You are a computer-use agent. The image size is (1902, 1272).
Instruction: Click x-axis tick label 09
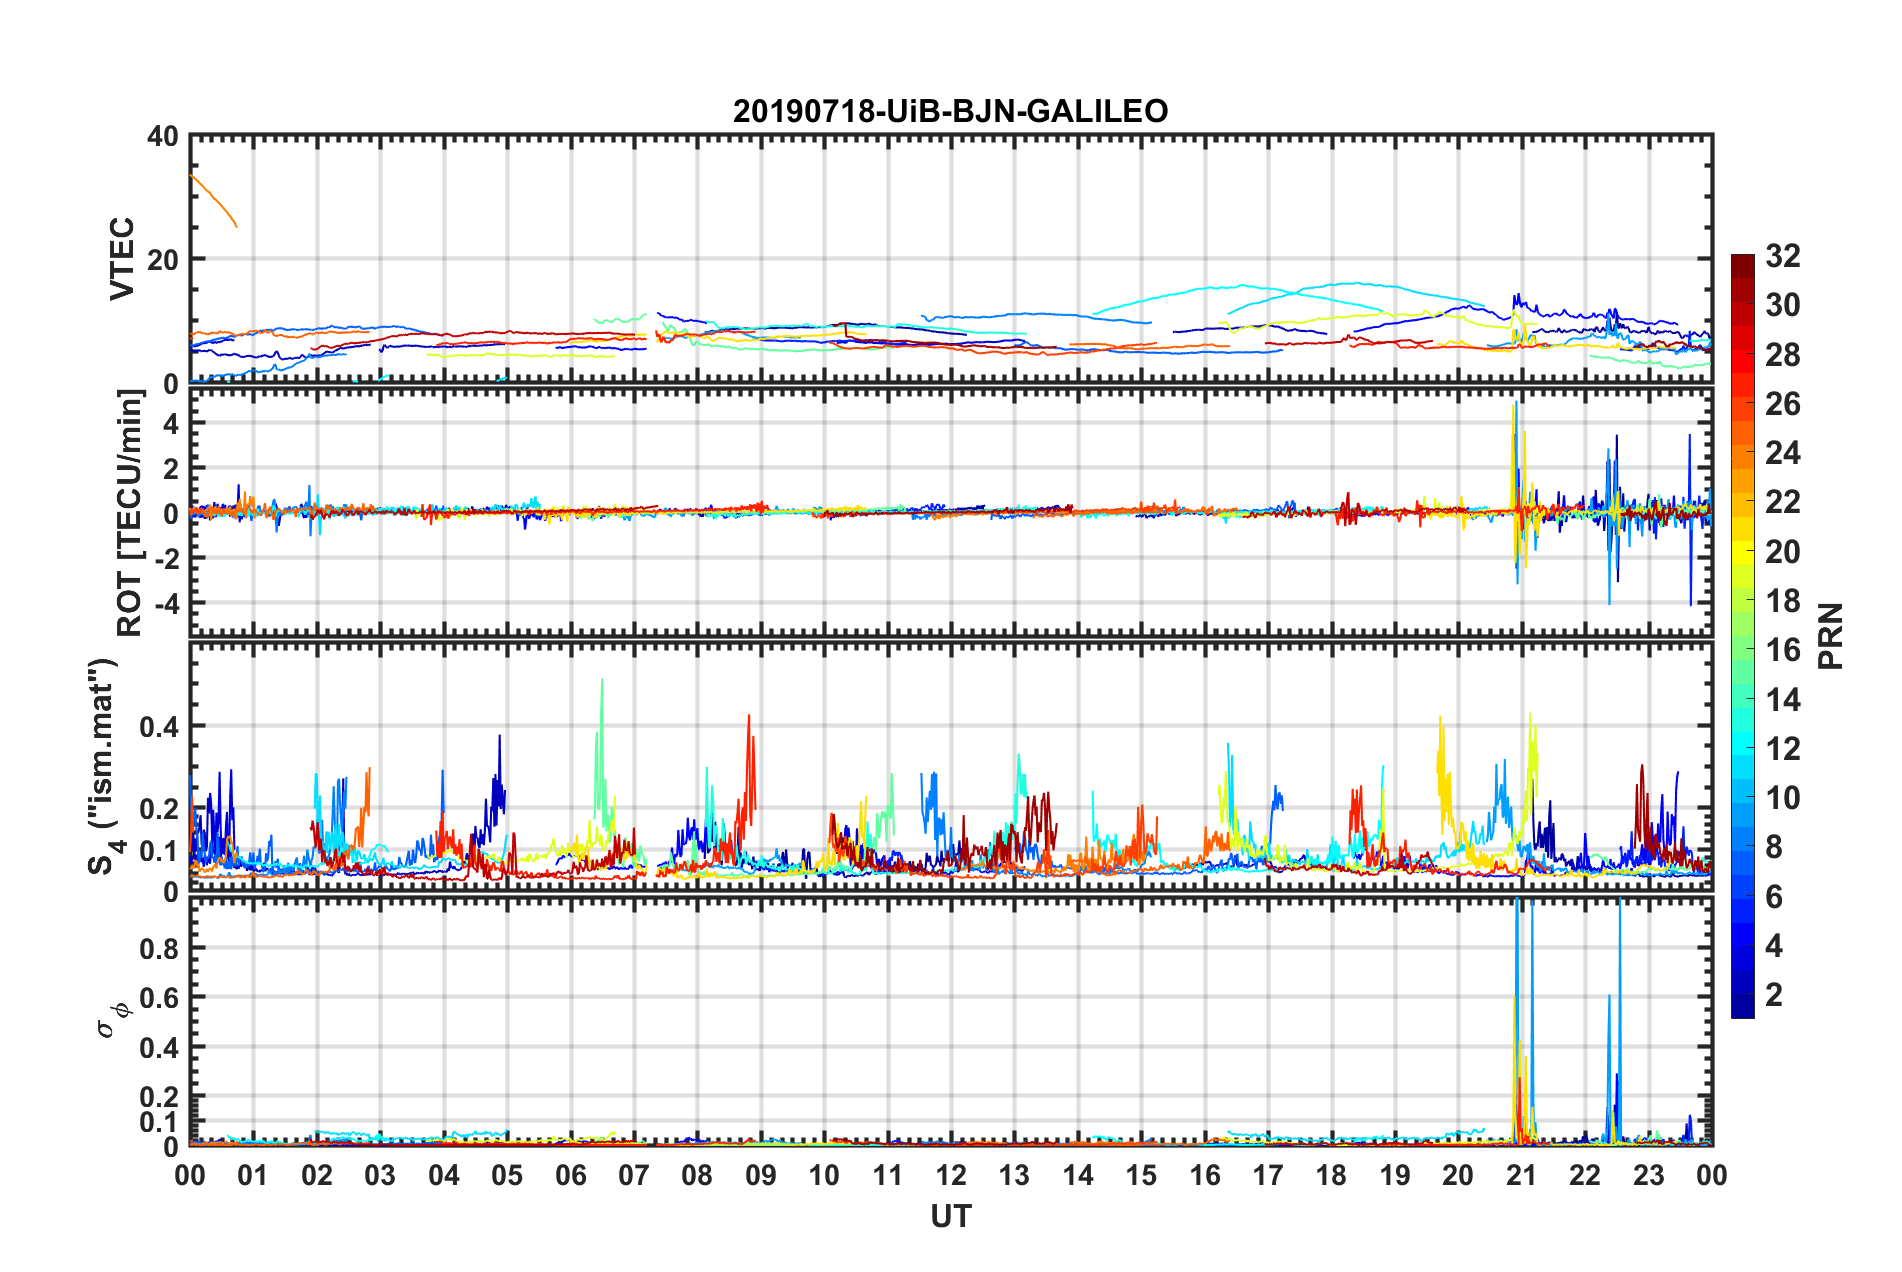point(761,1175)
